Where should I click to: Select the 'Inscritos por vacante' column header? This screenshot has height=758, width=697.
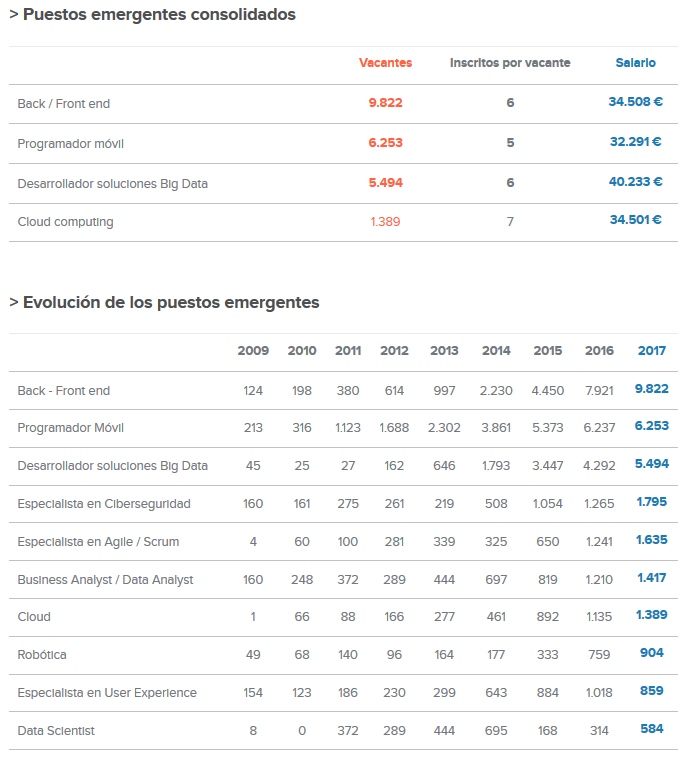pos(510,63)
